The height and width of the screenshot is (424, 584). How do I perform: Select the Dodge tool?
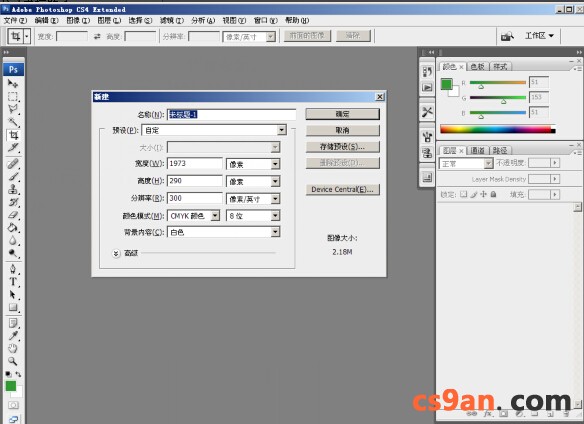13,254
